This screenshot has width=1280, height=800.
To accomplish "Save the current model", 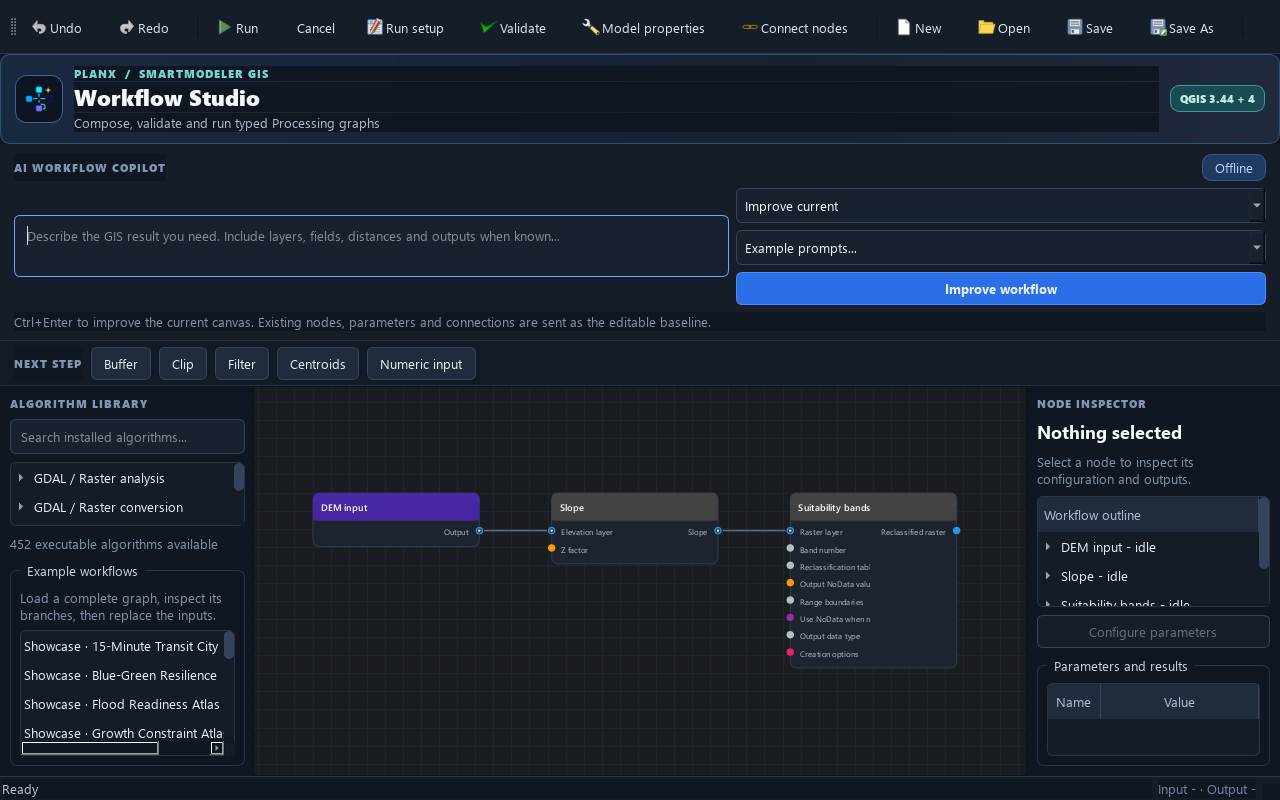I will point(1089,28).
